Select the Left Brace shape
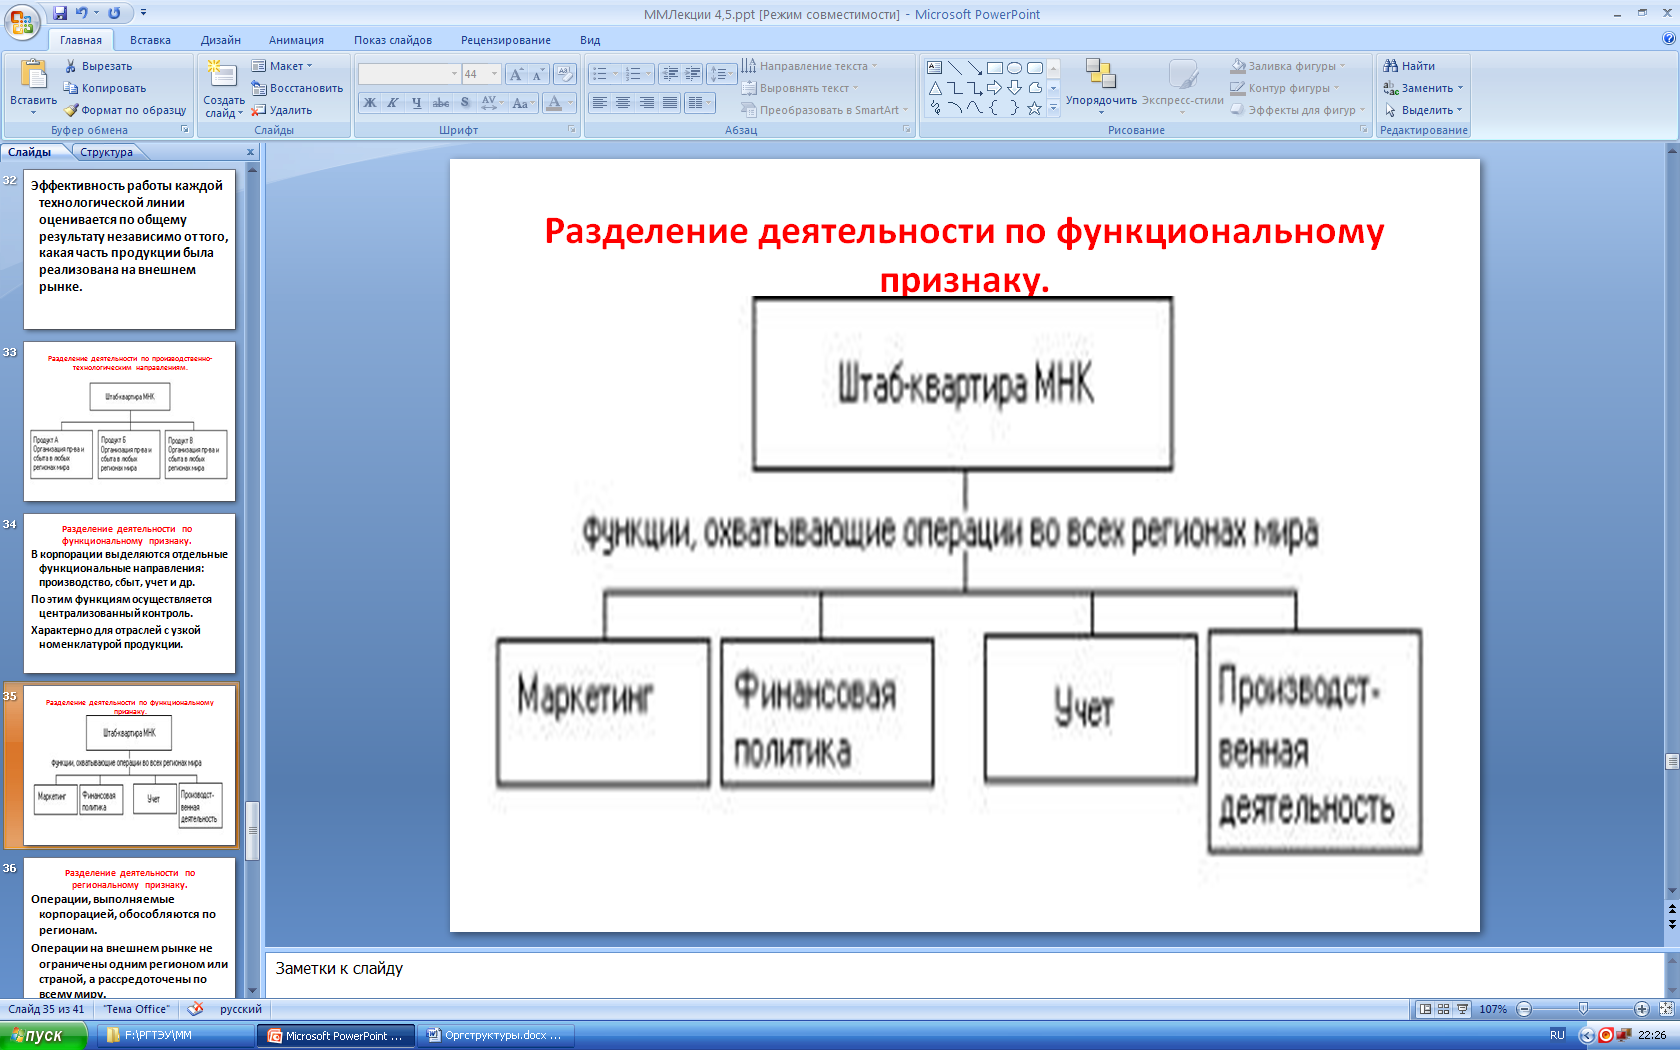This screenshot has height=1050, width=1680. point(995,108)
